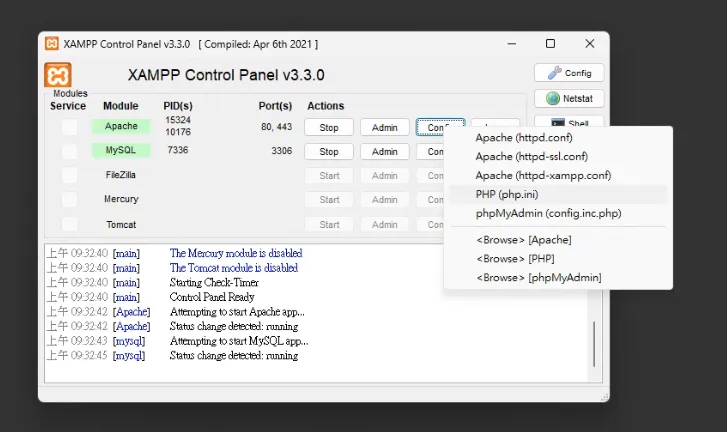Screen dimensions: 727x432
Task: Click log line 'Control Panel Ready'
Action: pyautogui.click(x=212, y=297)
